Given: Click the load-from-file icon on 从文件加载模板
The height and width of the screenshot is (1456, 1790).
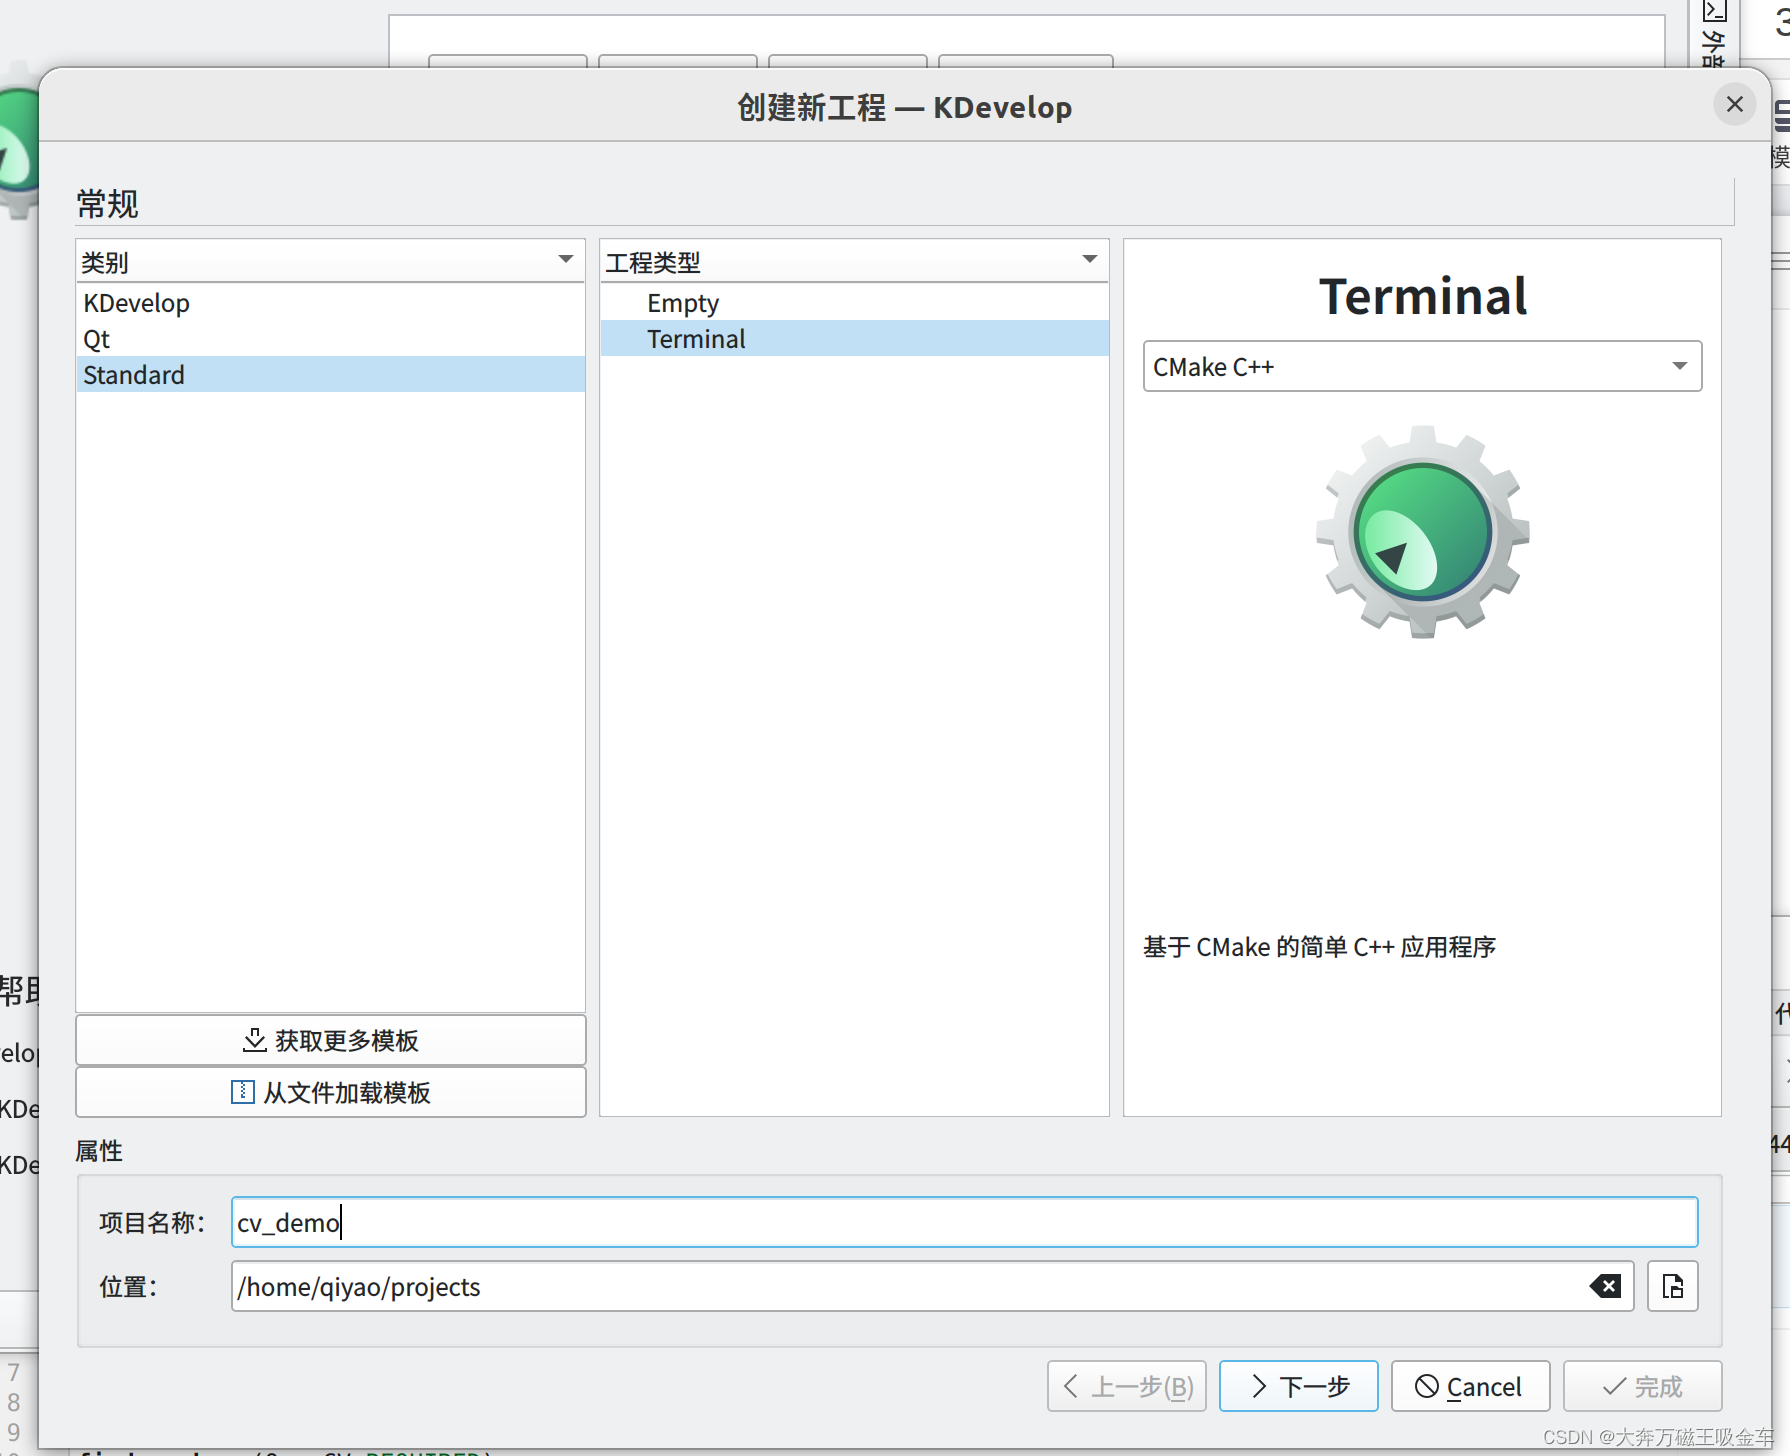Looking at the screenshot, I should click(242, 1092).
